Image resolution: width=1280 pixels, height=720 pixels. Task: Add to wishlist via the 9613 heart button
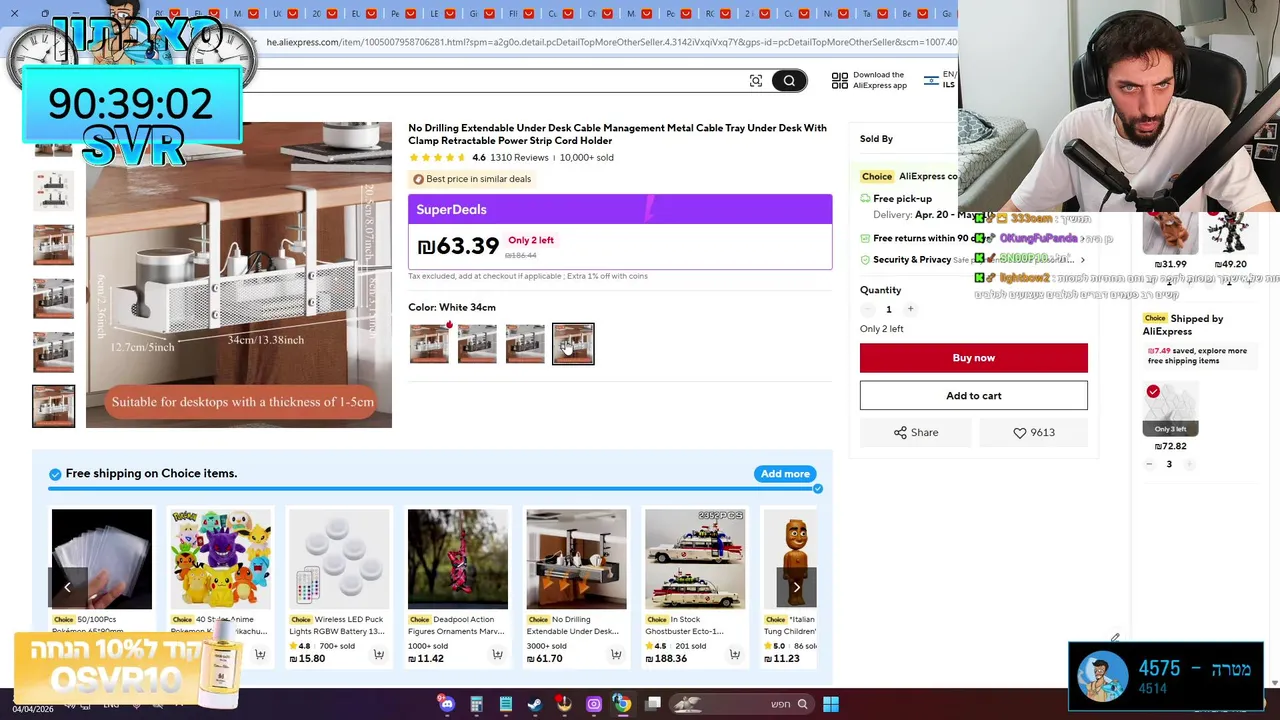[1034, 432]
